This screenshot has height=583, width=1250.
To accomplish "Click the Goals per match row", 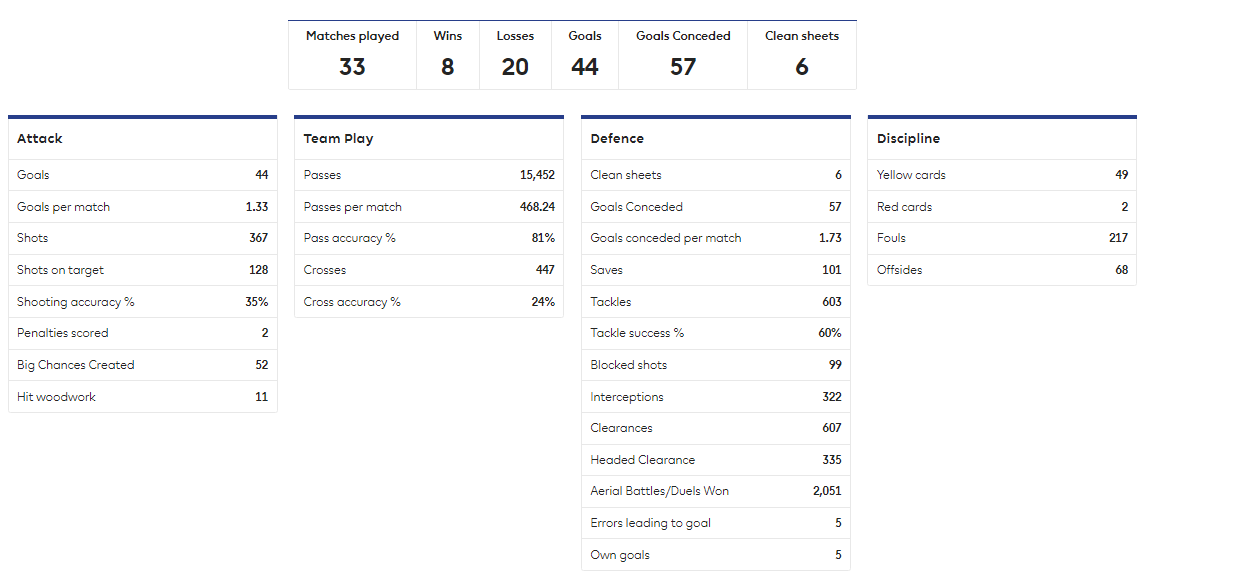I will [142, 207].
